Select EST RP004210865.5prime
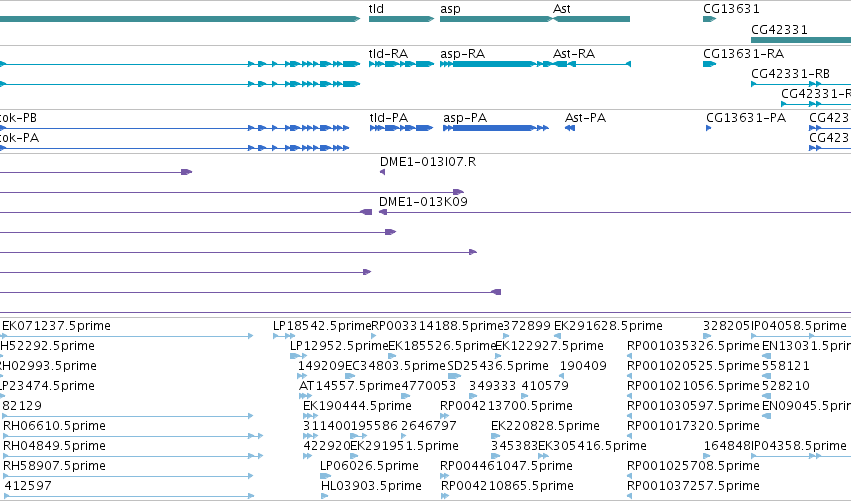Viewport: 851px width, 501px height. [x=507, y=486]
